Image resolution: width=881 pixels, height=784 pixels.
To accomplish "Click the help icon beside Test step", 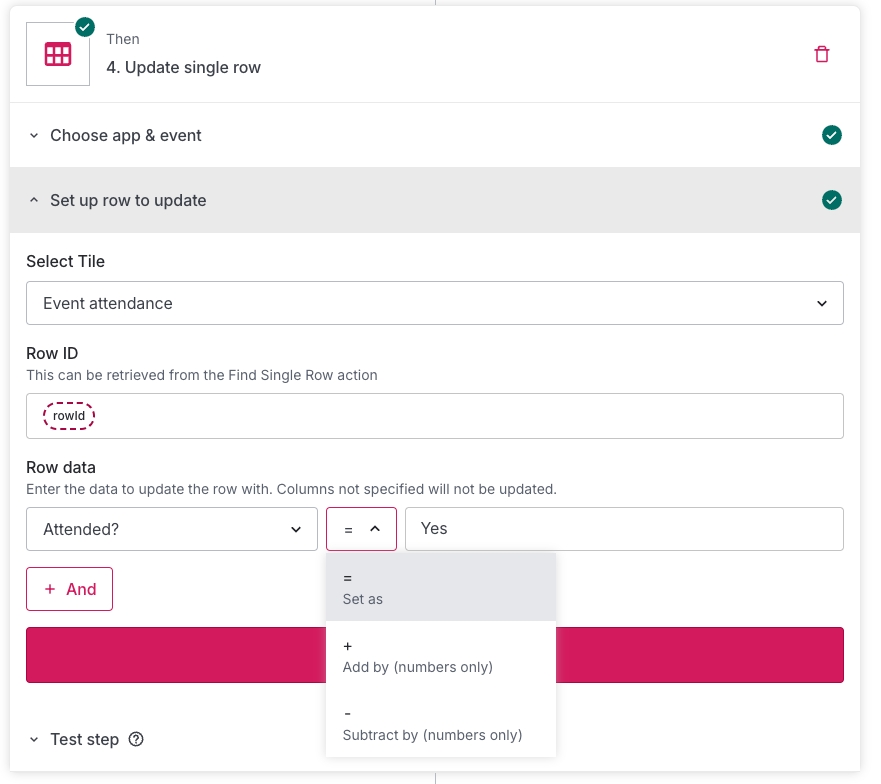I will click(137, 739).
